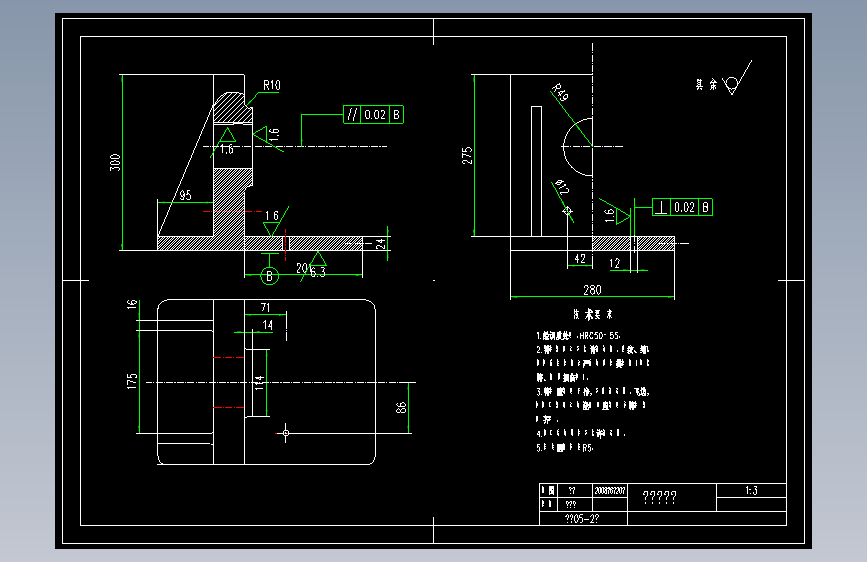Image resolution: width=867 pixels, height=562 pixels.
Task: Select the parallelism tolerance frame with 0.02 B
Action: click(x=373, y=115)
